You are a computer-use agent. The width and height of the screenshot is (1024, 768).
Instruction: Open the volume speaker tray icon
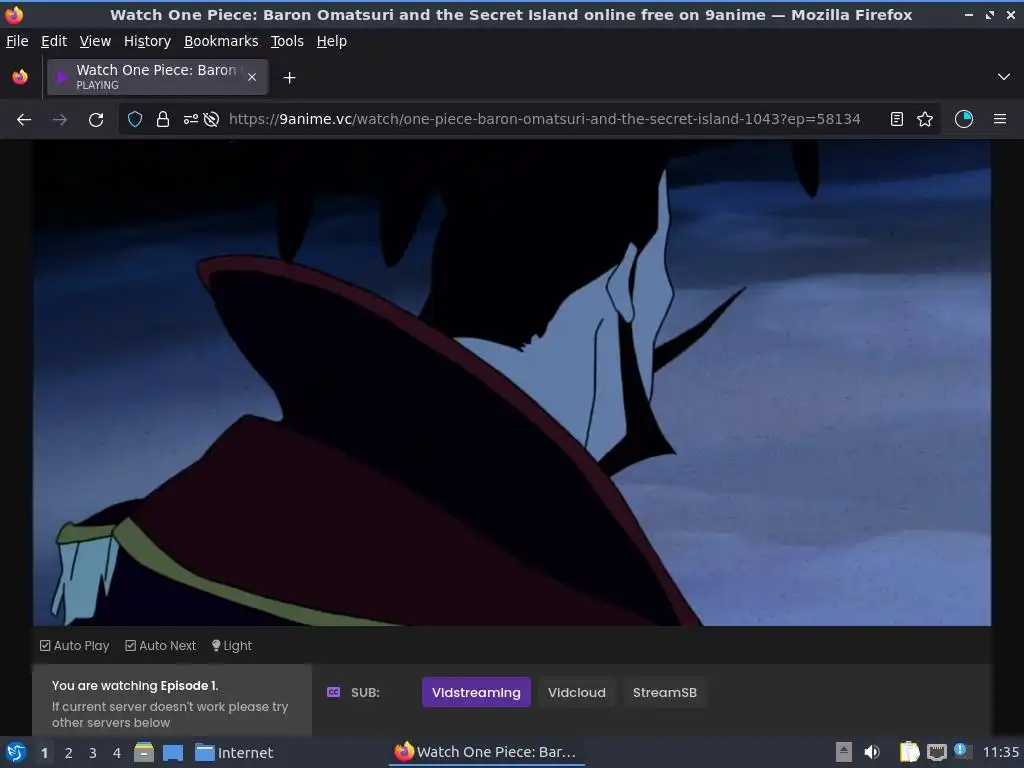pyautogui.click(x=872, y=752)
